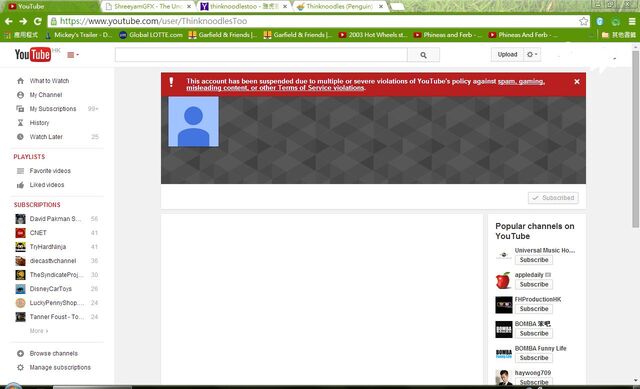Click the YouTube search input field
The image size is (640, 389).
pyautogui.click(x=261, y=55)
